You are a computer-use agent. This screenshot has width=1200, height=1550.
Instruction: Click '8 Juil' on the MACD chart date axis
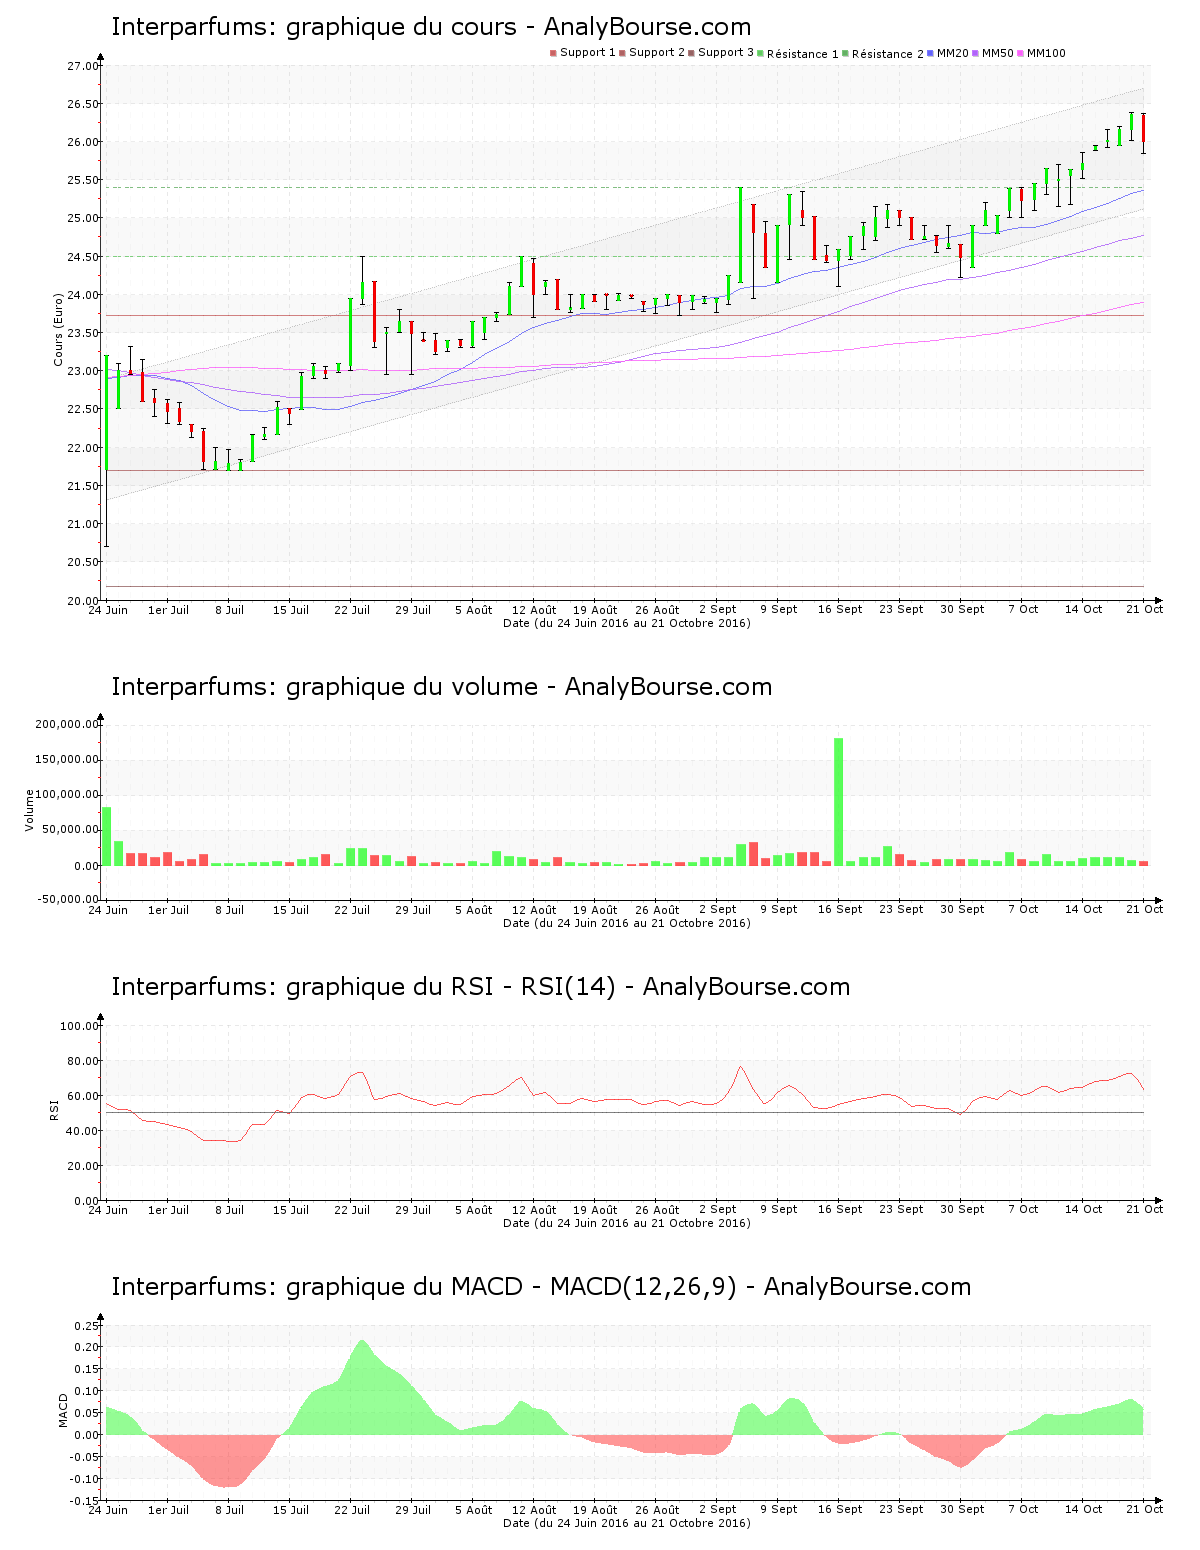pos(230,1509)
